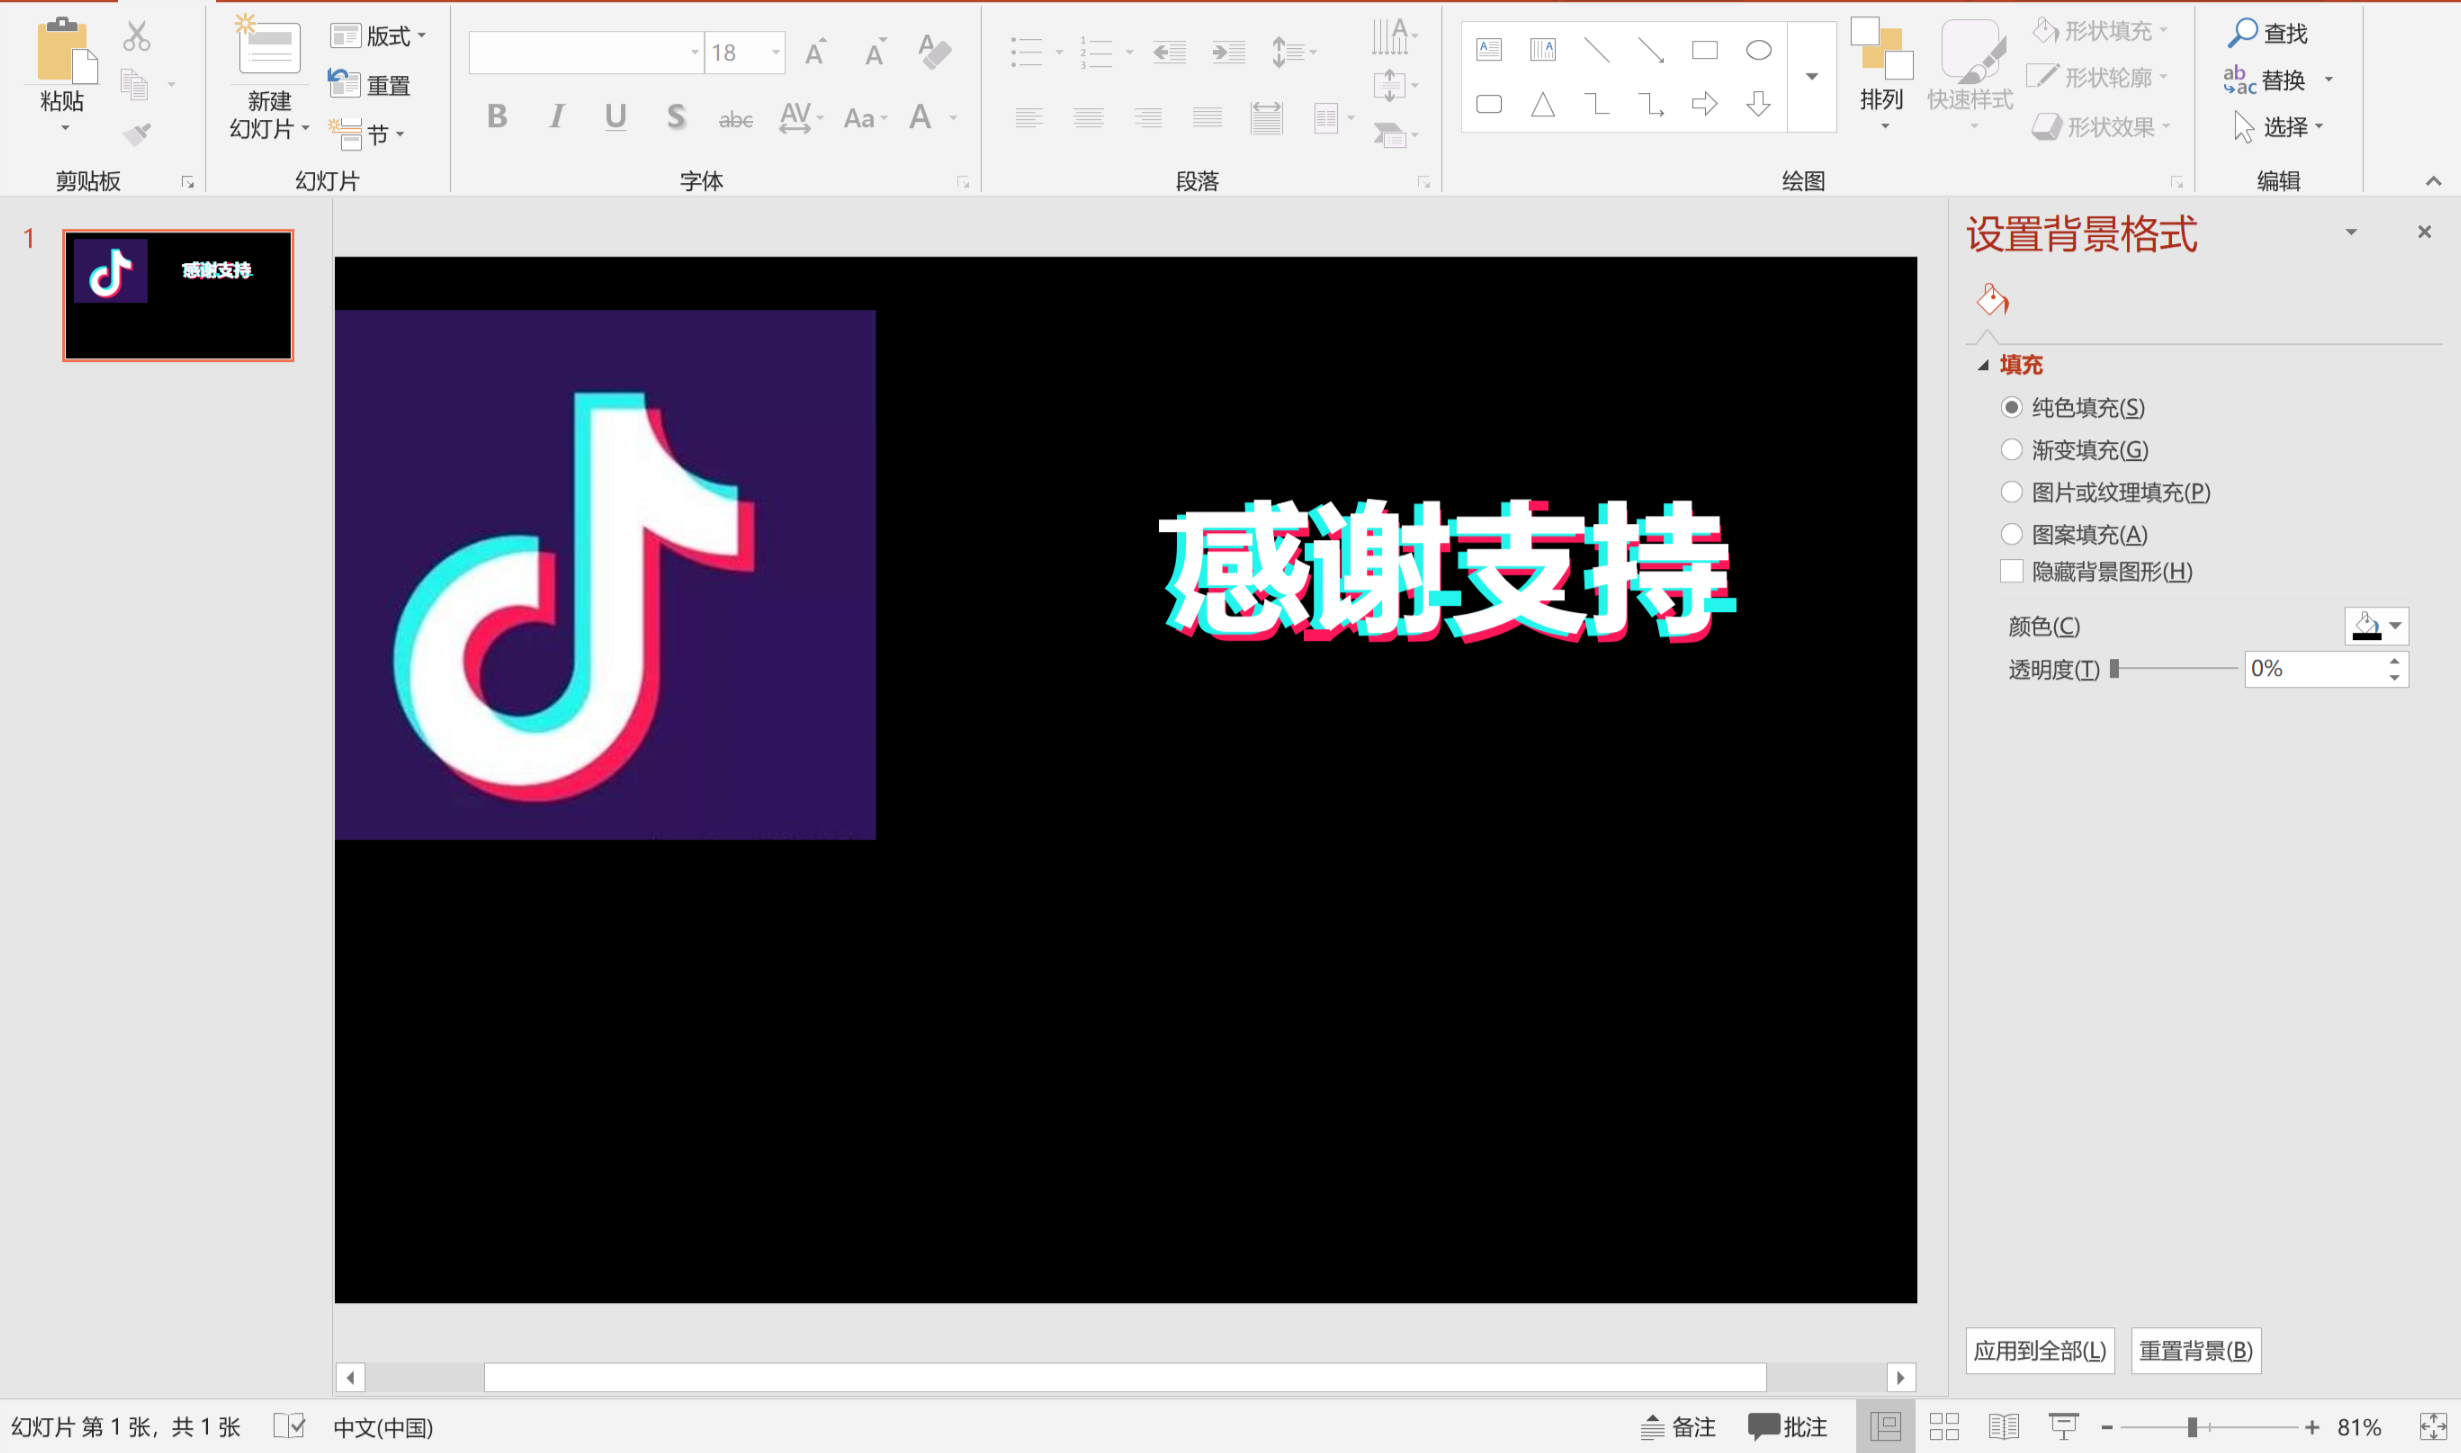This screenshot has width=2461, height=1453.
Task: Increase font size with larger A icon
Action: pos(816,52)
